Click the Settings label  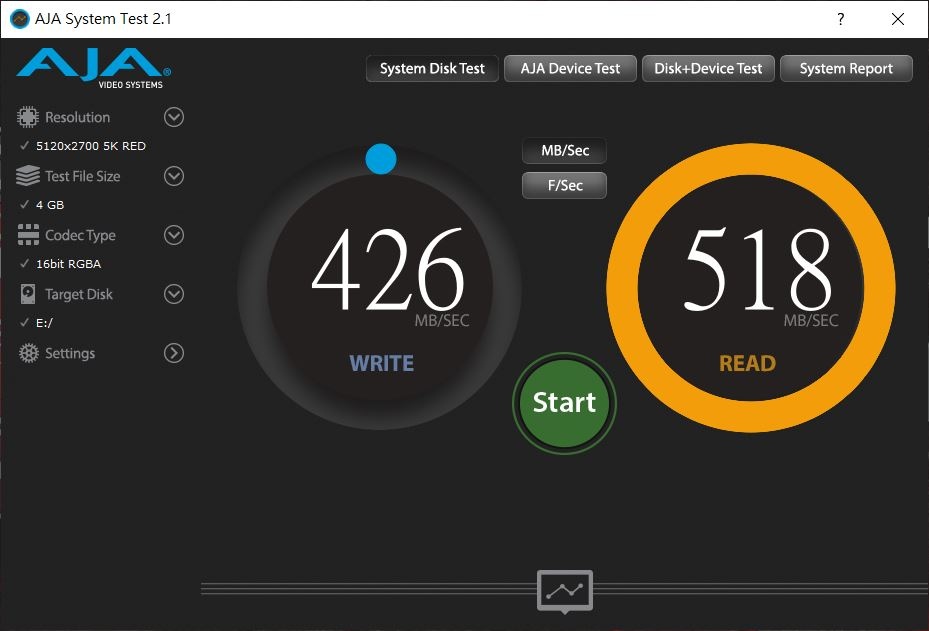point(70,353)
